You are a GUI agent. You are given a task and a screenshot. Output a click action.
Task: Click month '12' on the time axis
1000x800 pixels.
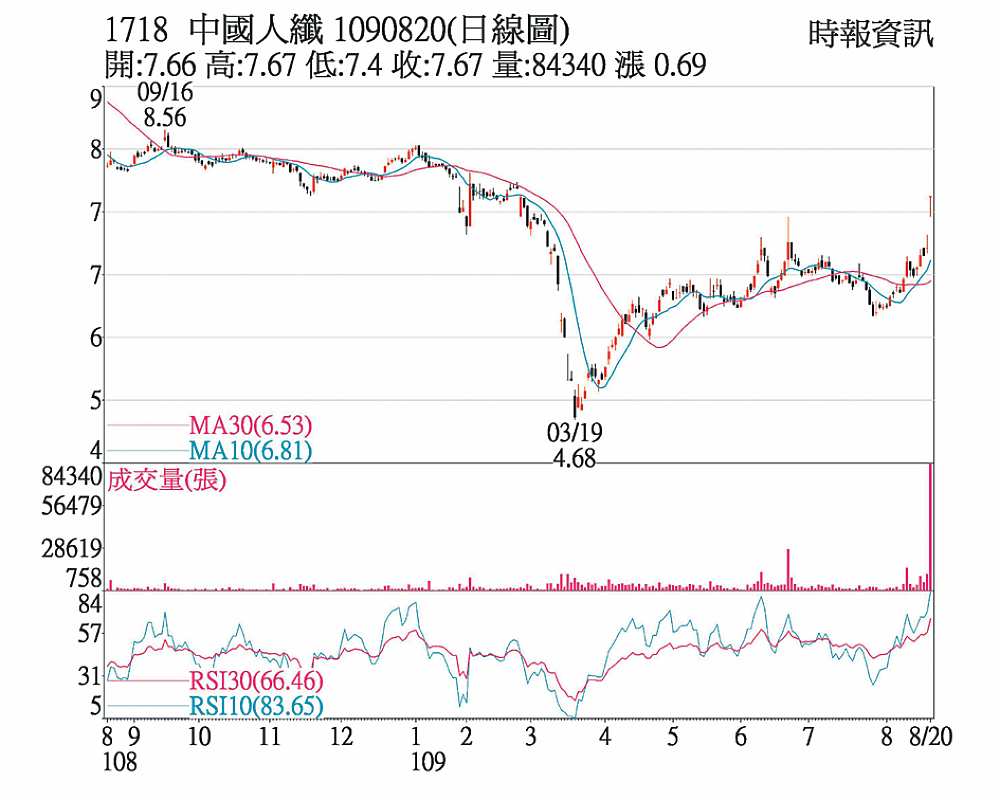coord(341,736)
